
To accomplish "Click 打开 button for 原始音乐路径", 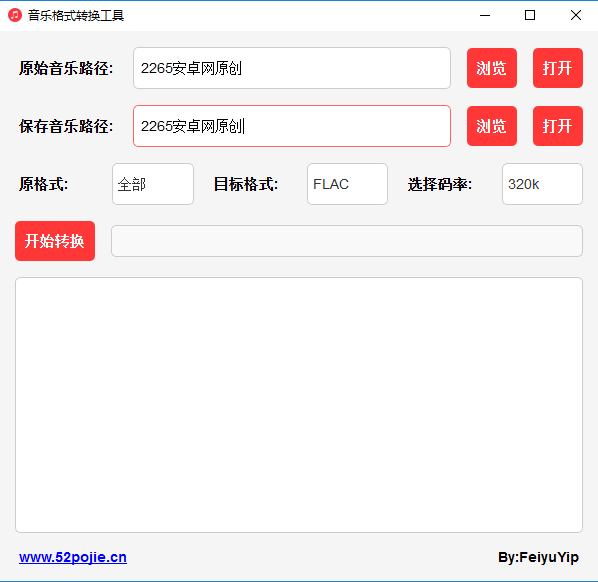I will click(558, 68).
